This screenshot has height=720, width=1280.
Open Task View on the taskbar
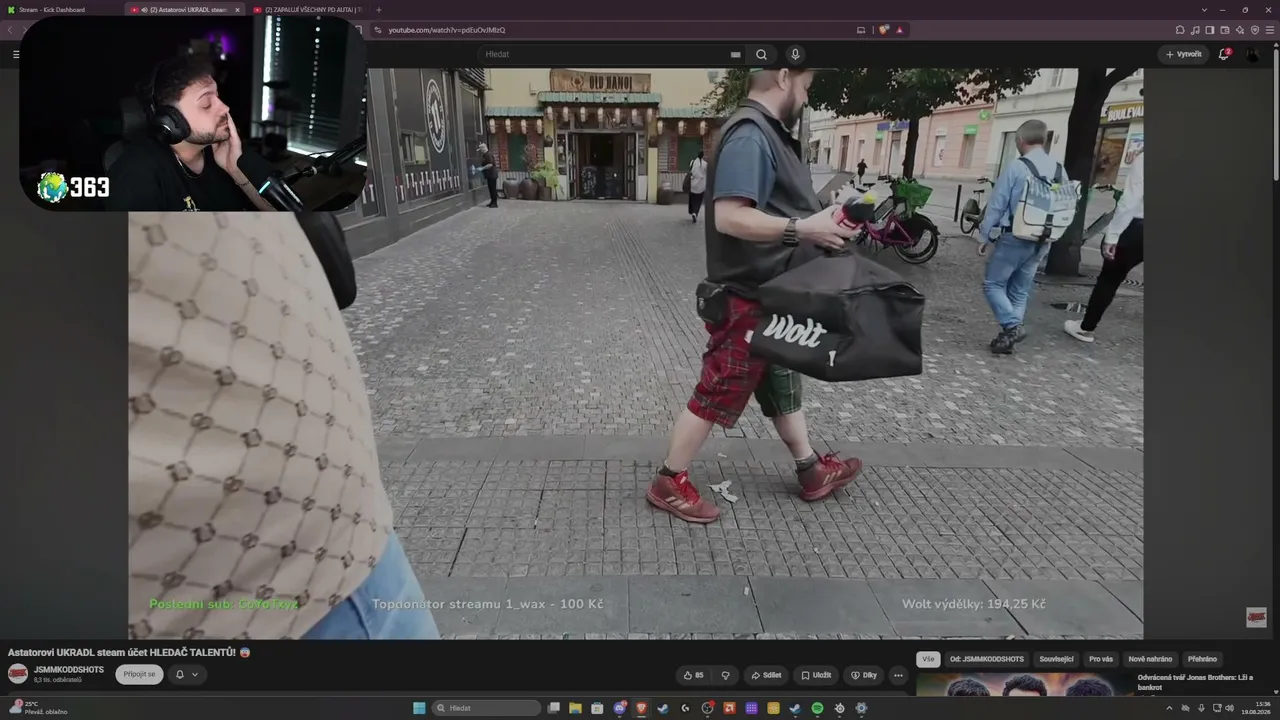(553, 708)
